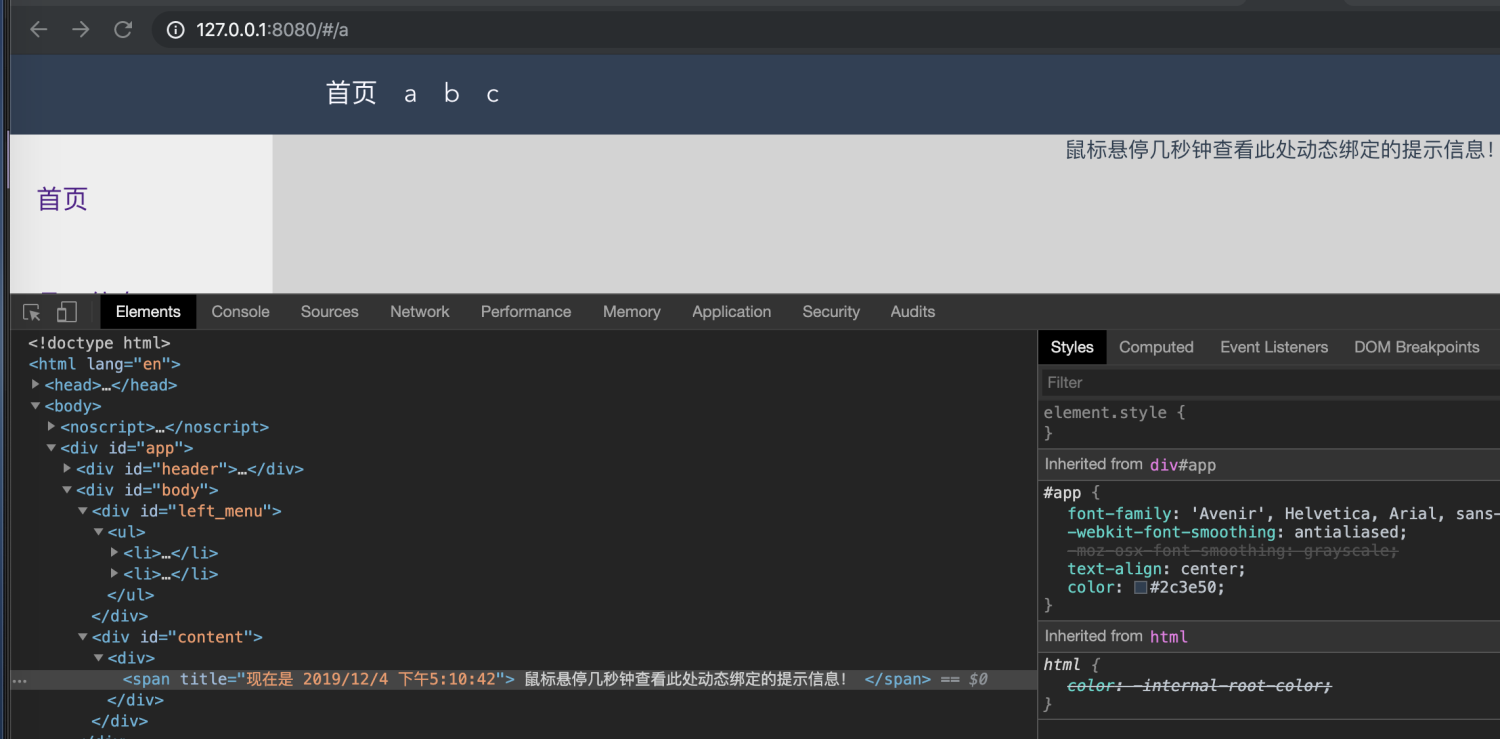Viewport: 1500px width, 739px height.
Task: Open the Sources tab
Action: [329, 312]
